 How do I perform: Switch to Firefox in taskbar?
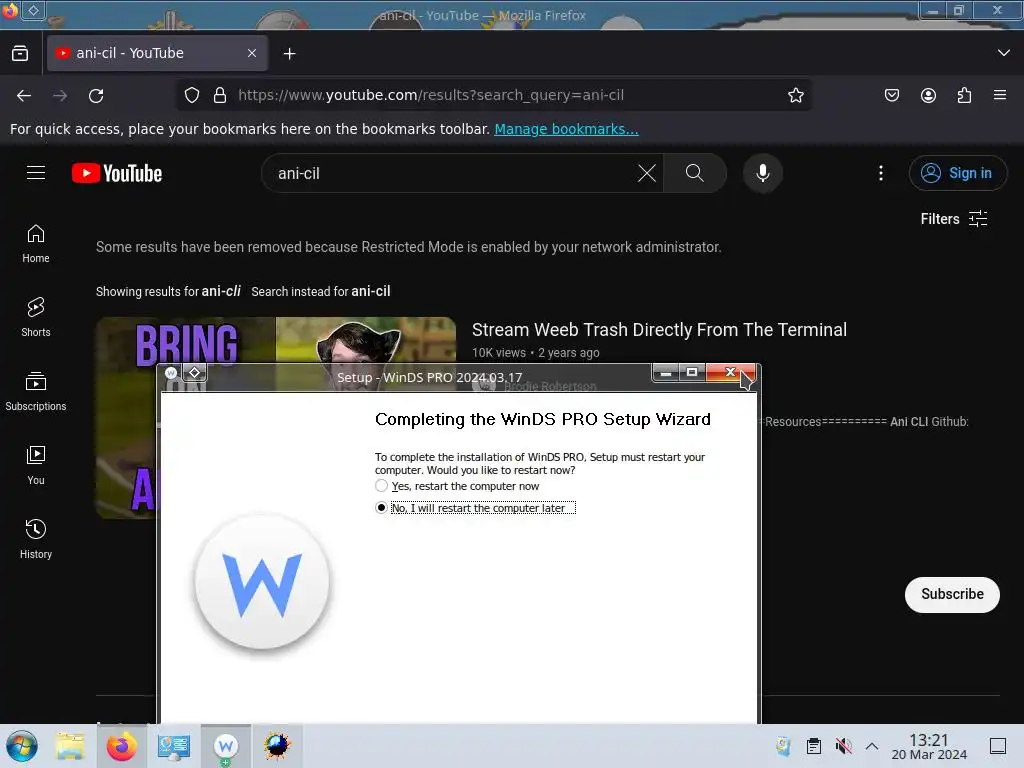(x=121, y=746)
